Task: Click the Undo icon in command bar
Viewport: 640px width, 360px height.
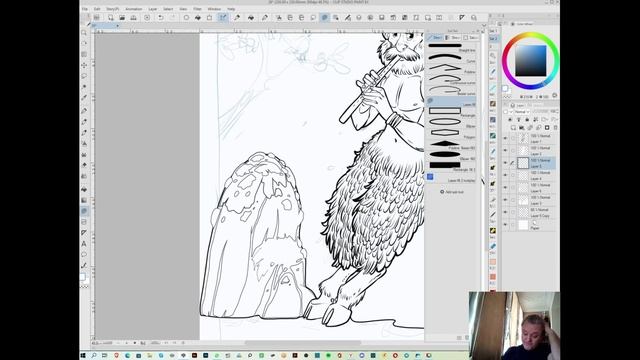Action: pyautogui.click(x=161, y=18)
